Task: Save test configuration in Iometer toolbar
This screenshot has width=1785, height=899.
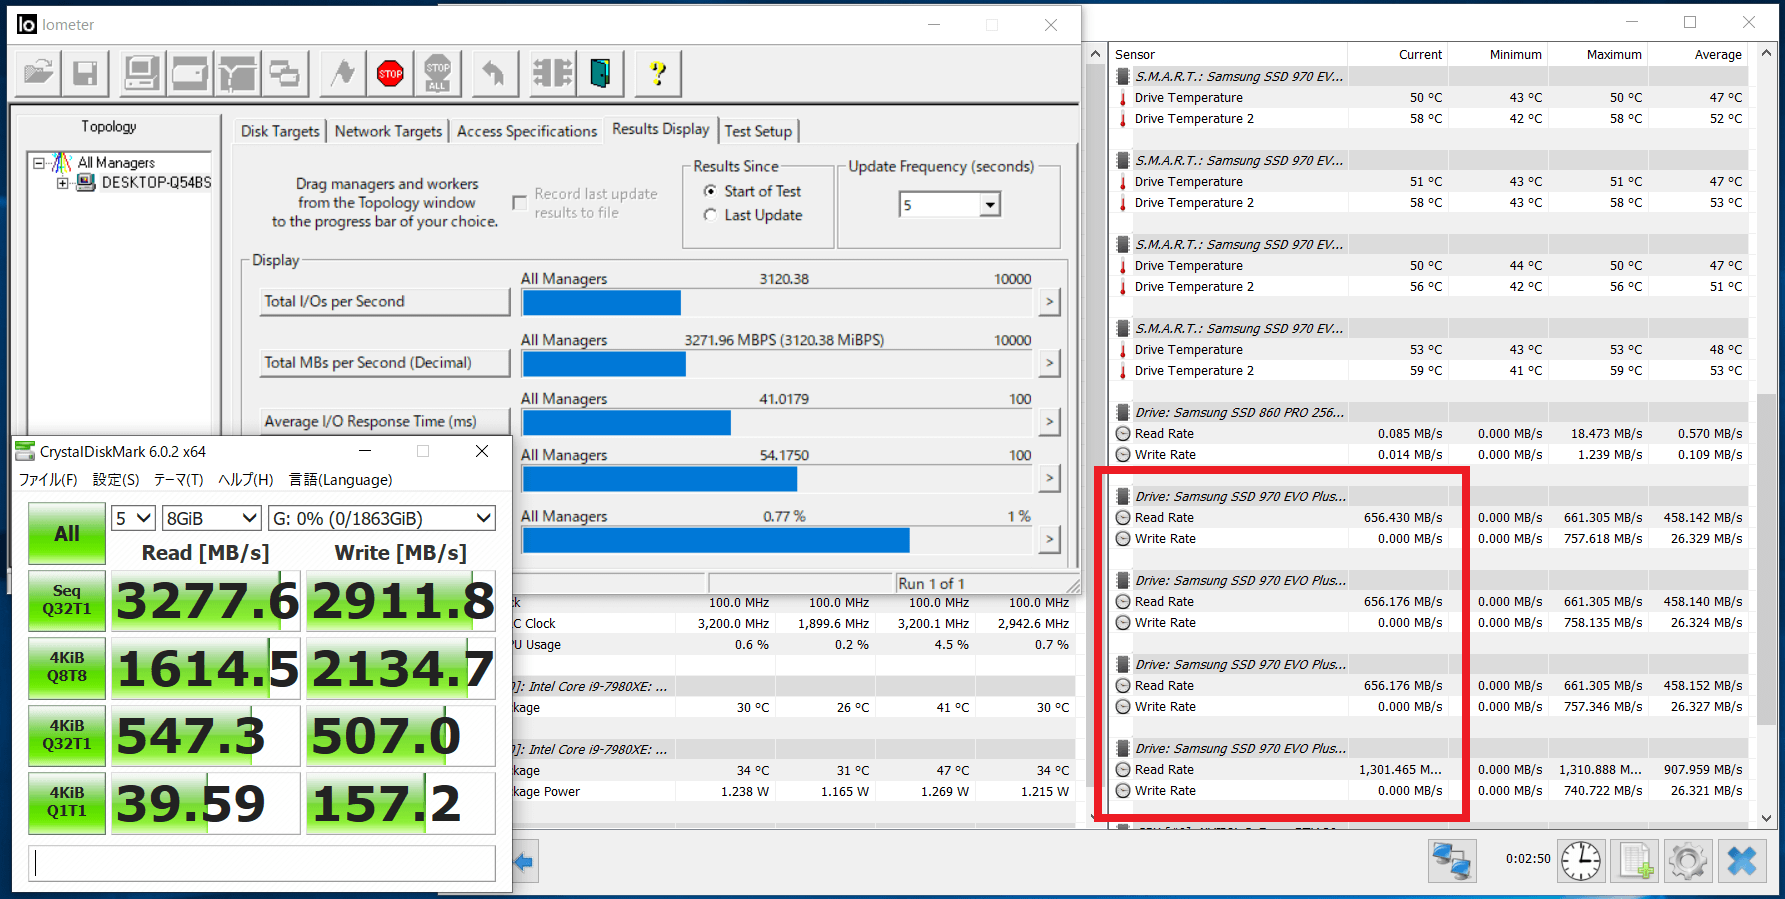Action: pos(85,73)
